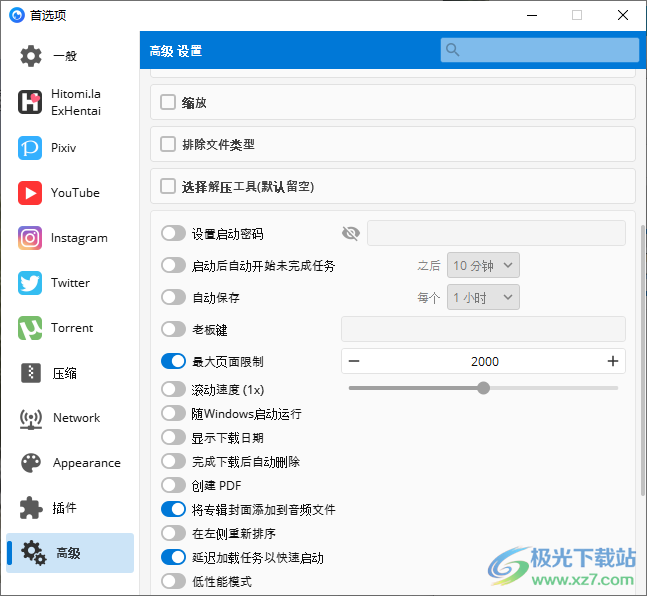Select the YouTube play icon in sidebar
This screenshot has width=647, height=596.
(x=30, y=193)
